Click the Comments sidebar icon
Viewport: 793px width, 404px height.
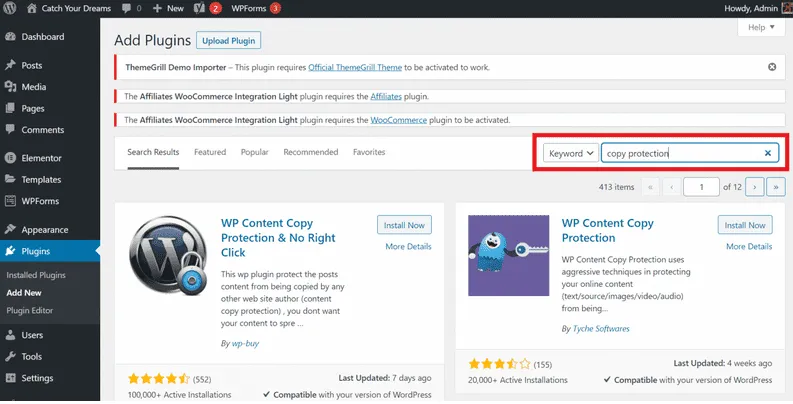click(x=10, y=129)
